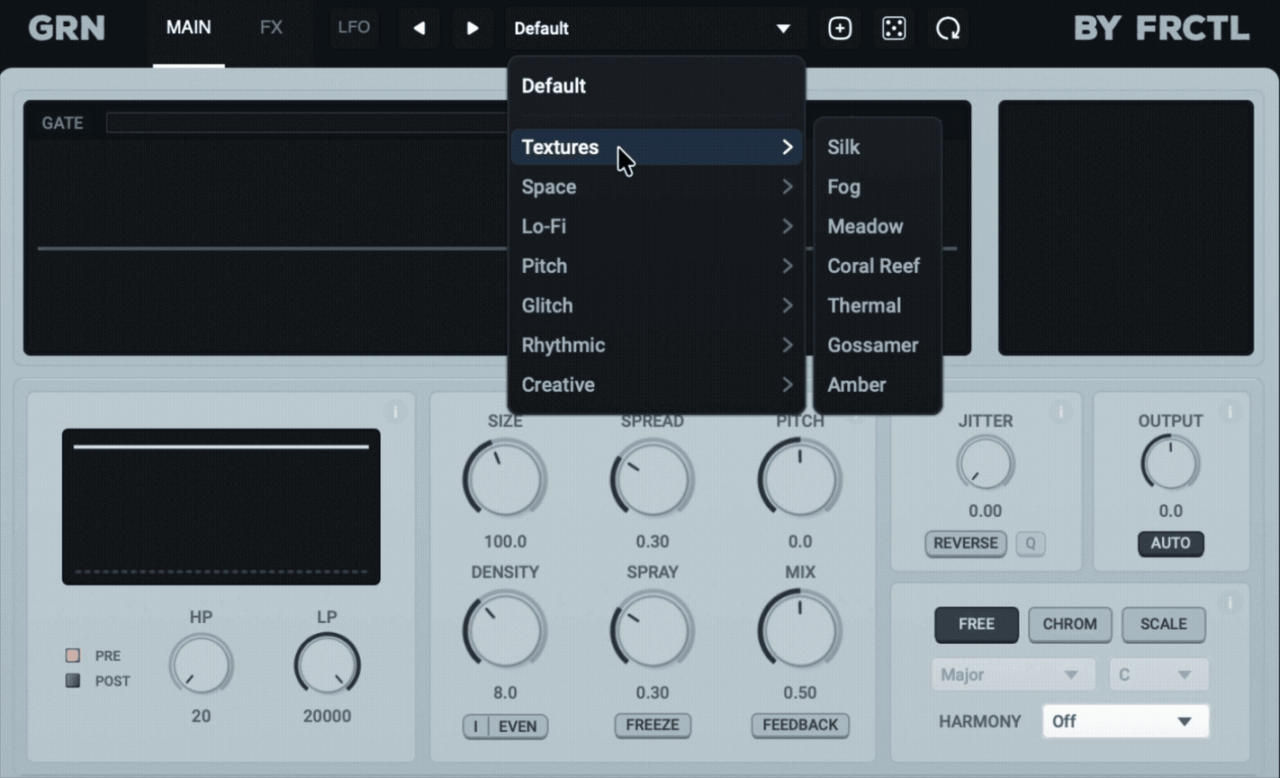Viewport: 1280px width, 778px height.
Task: Click the previous preset arrow
Action: 419,28
